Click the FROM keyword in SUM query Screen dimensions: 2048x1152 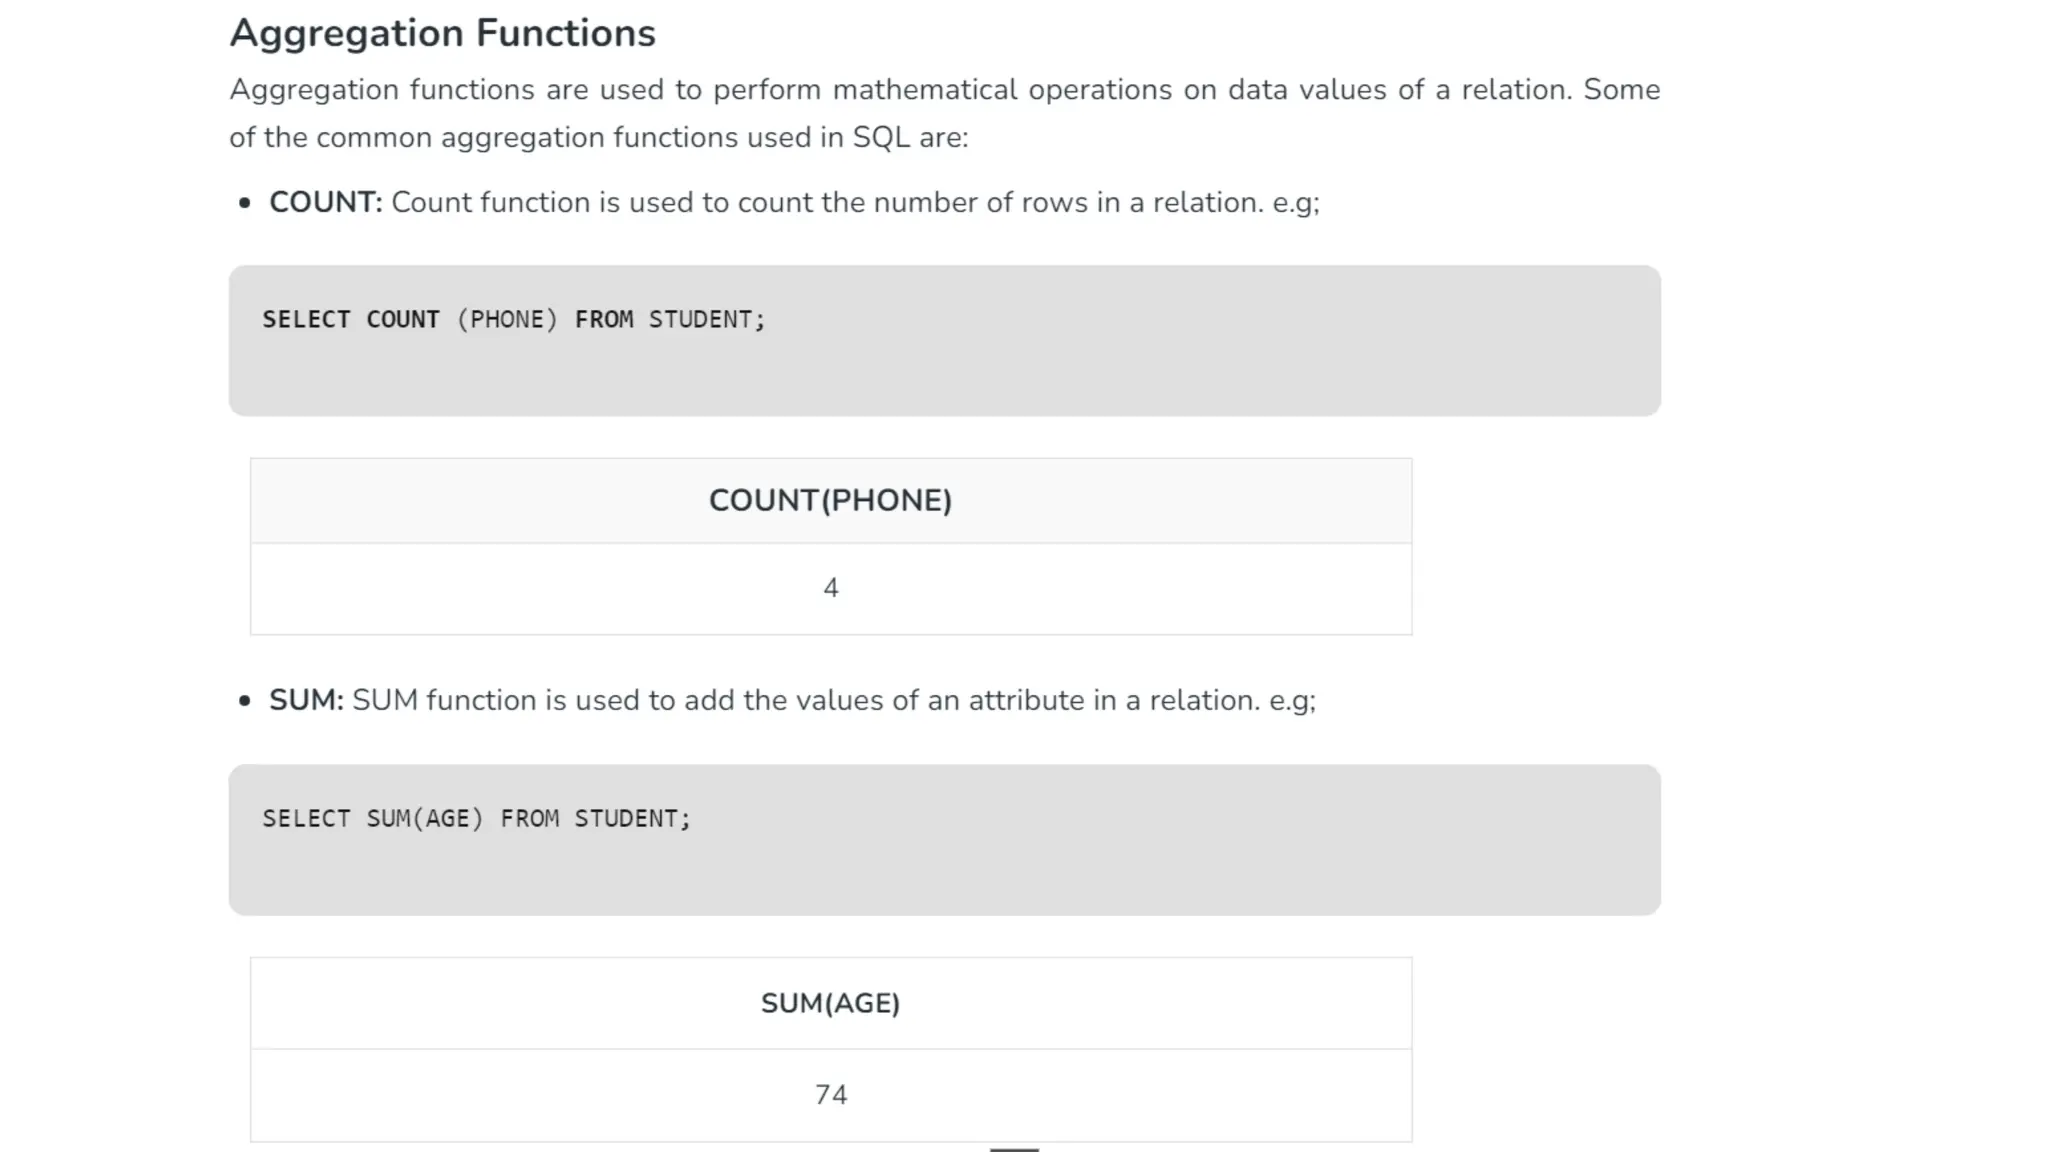click(529, 819)
